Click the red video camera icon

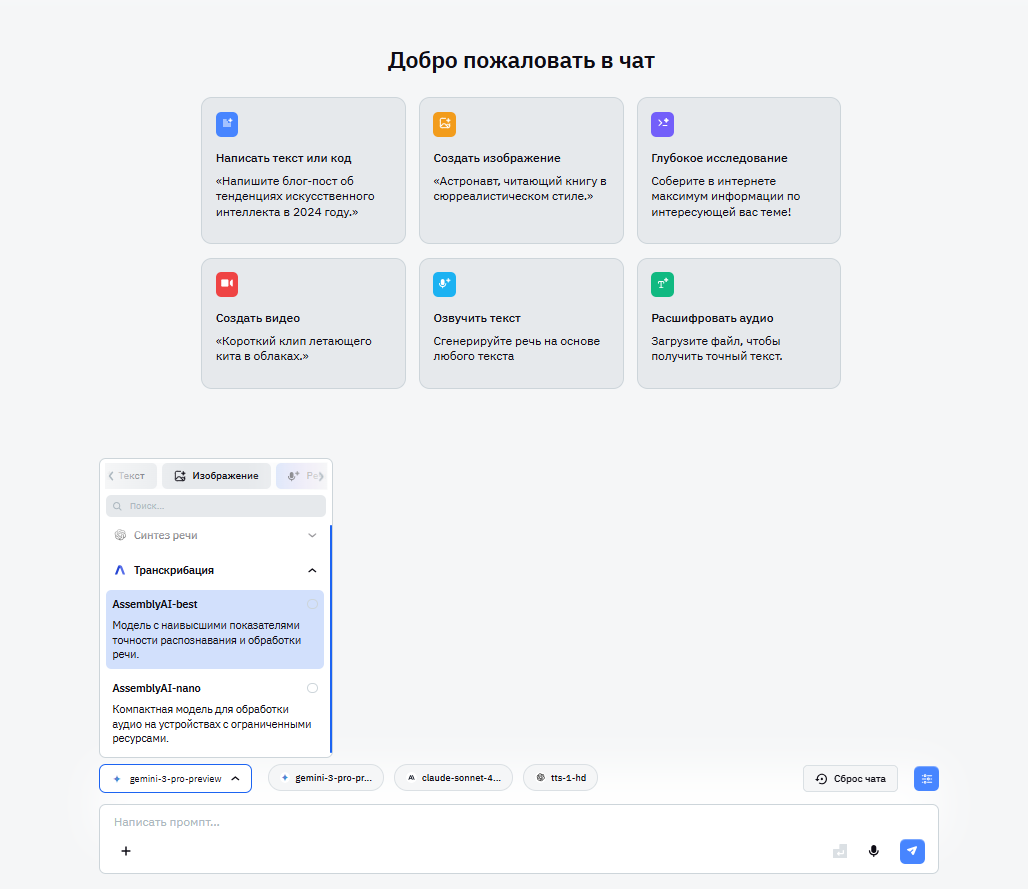(227, 284)
